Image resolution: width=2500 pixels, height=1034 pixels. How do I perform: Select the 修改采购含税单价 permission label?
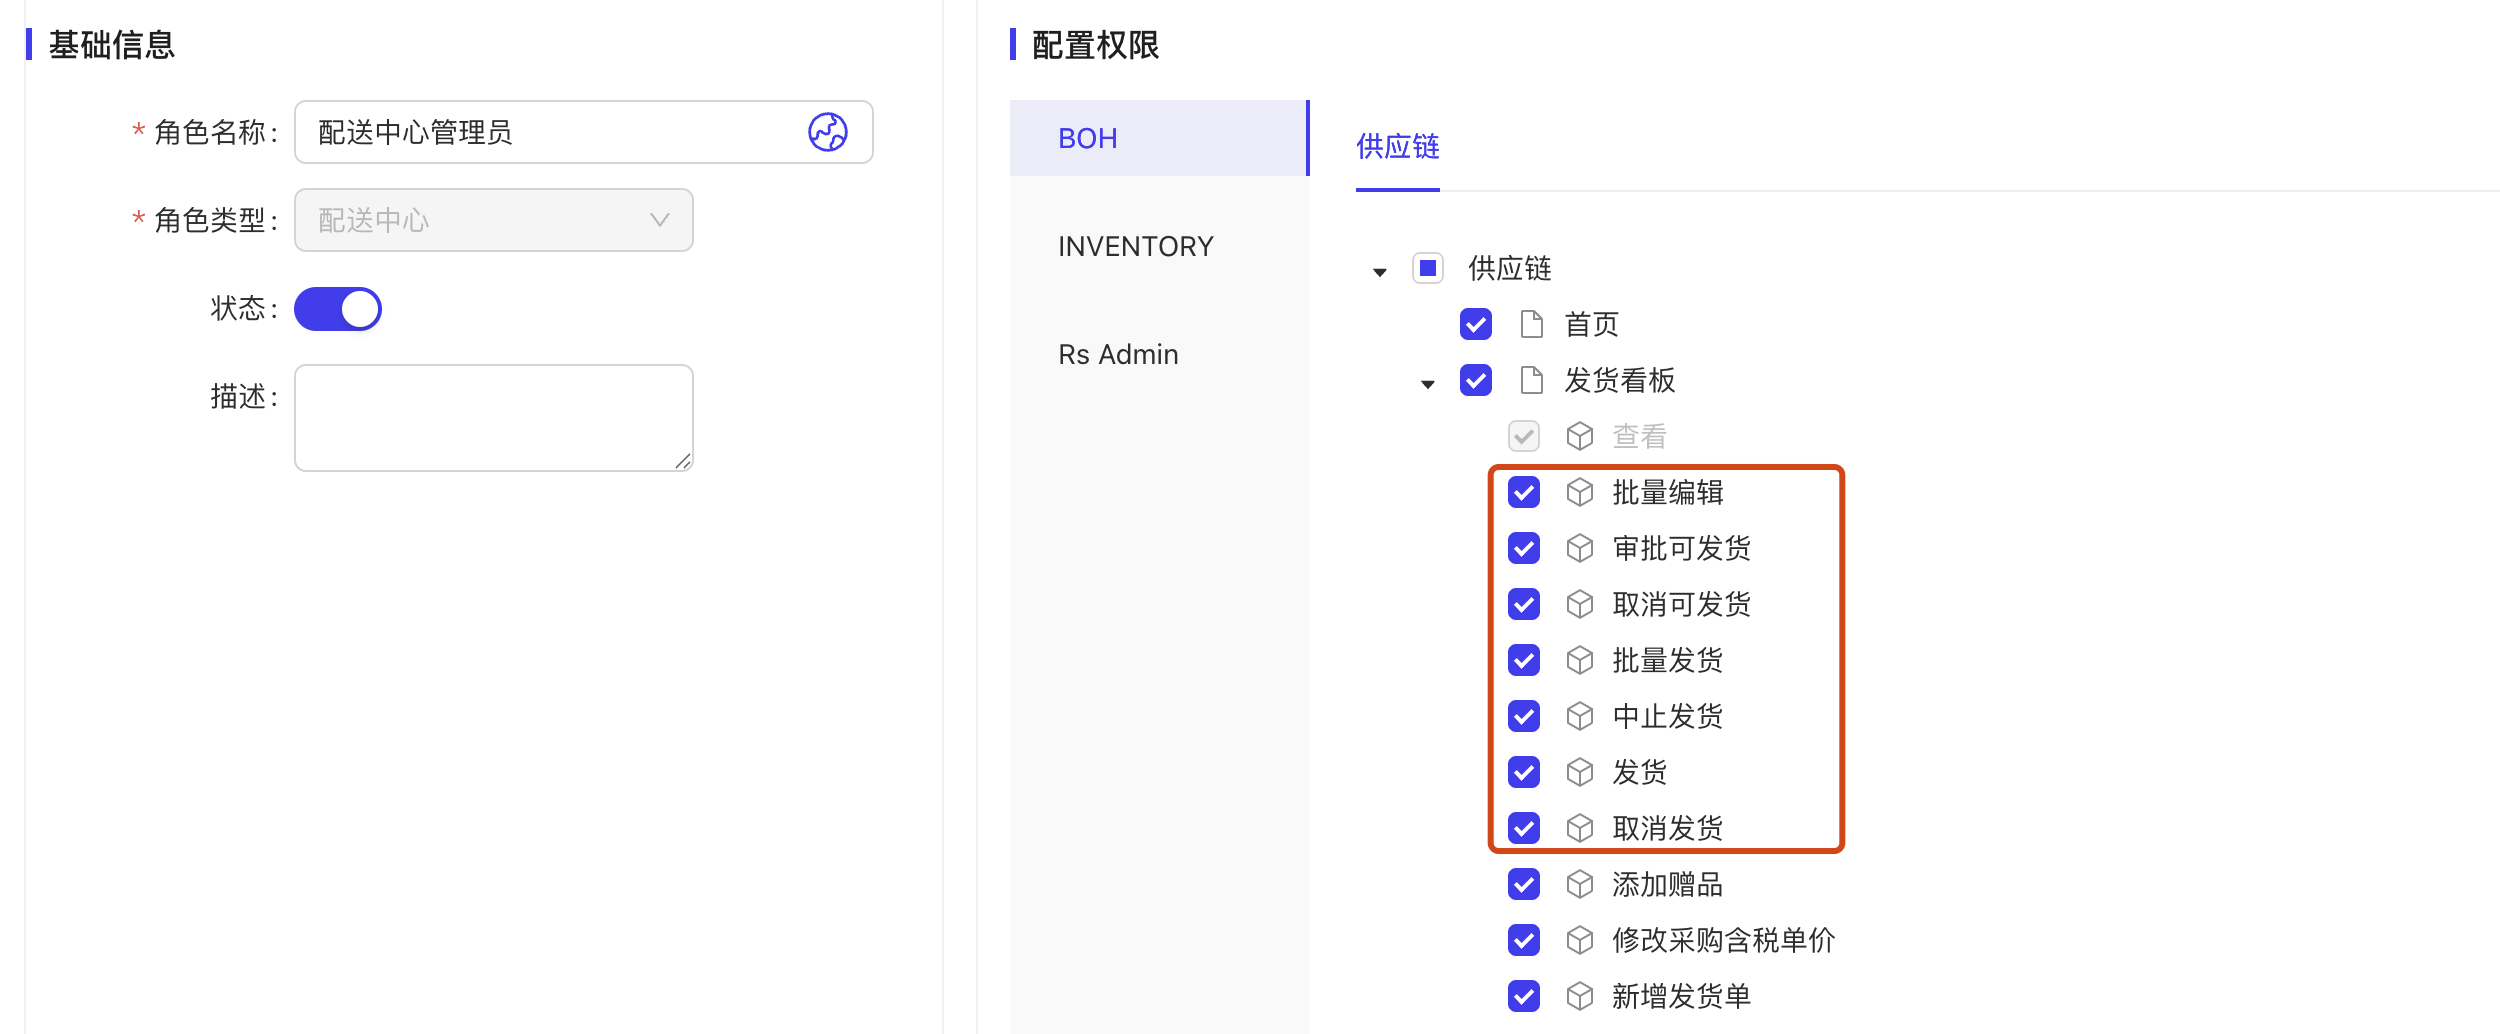point(1723,940)
